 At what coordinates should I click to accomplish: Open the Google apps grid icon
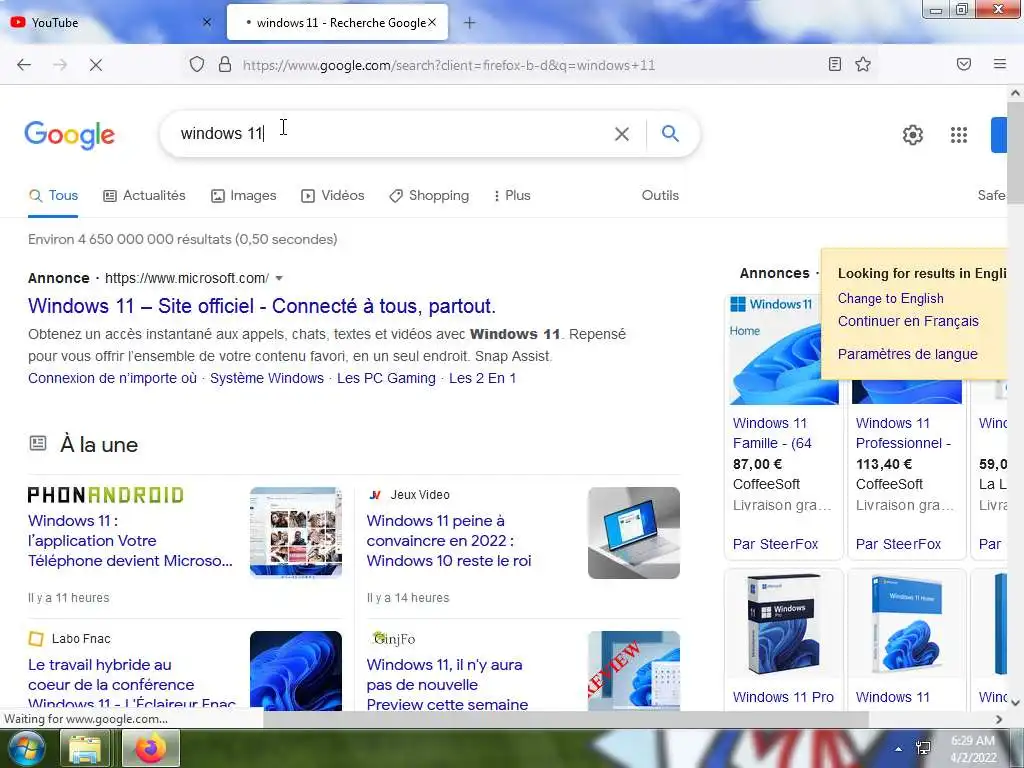click(959, 135)
